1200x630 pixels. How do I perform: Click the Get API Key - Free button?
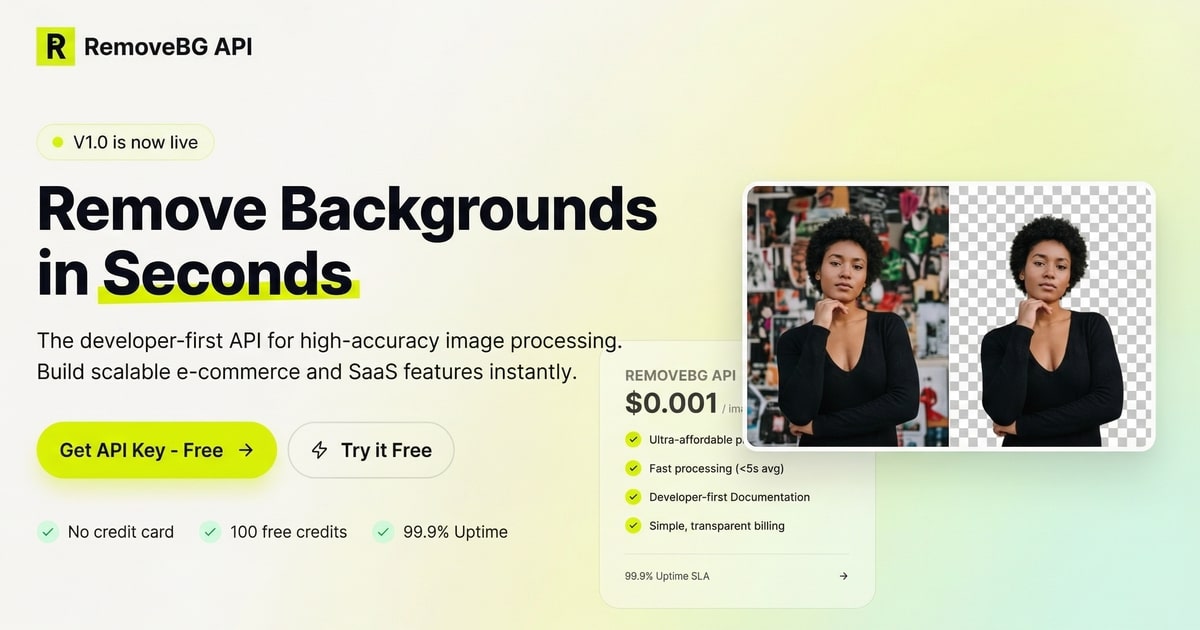pyautogui.click(x=156, y=450)
